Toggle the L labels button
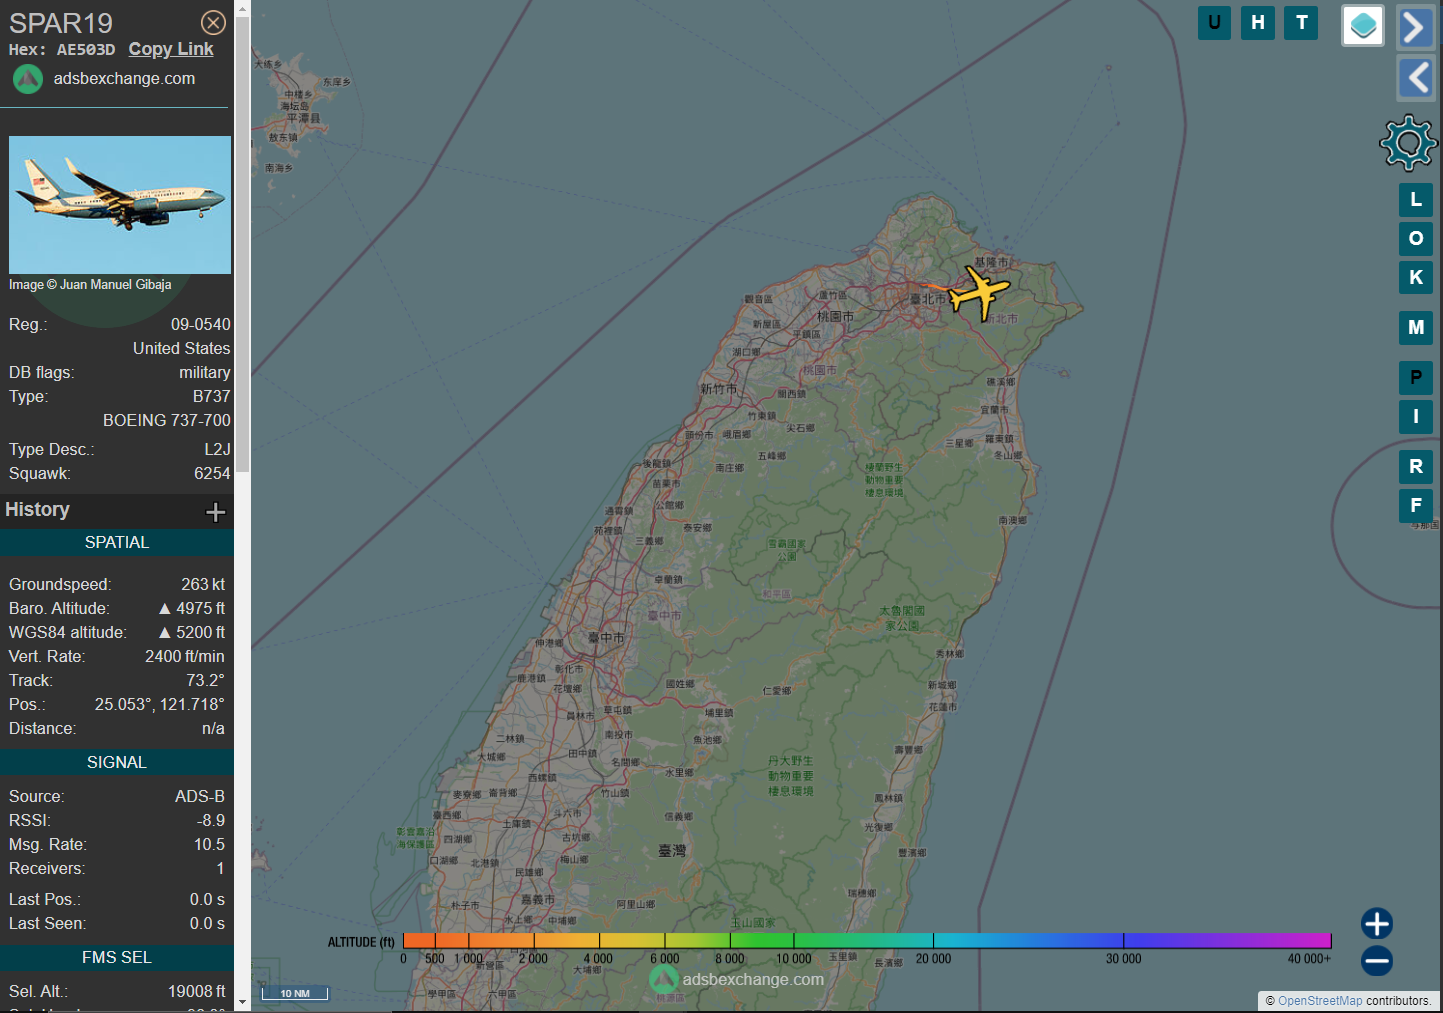1443x1013 pixels. point(1415,200)
